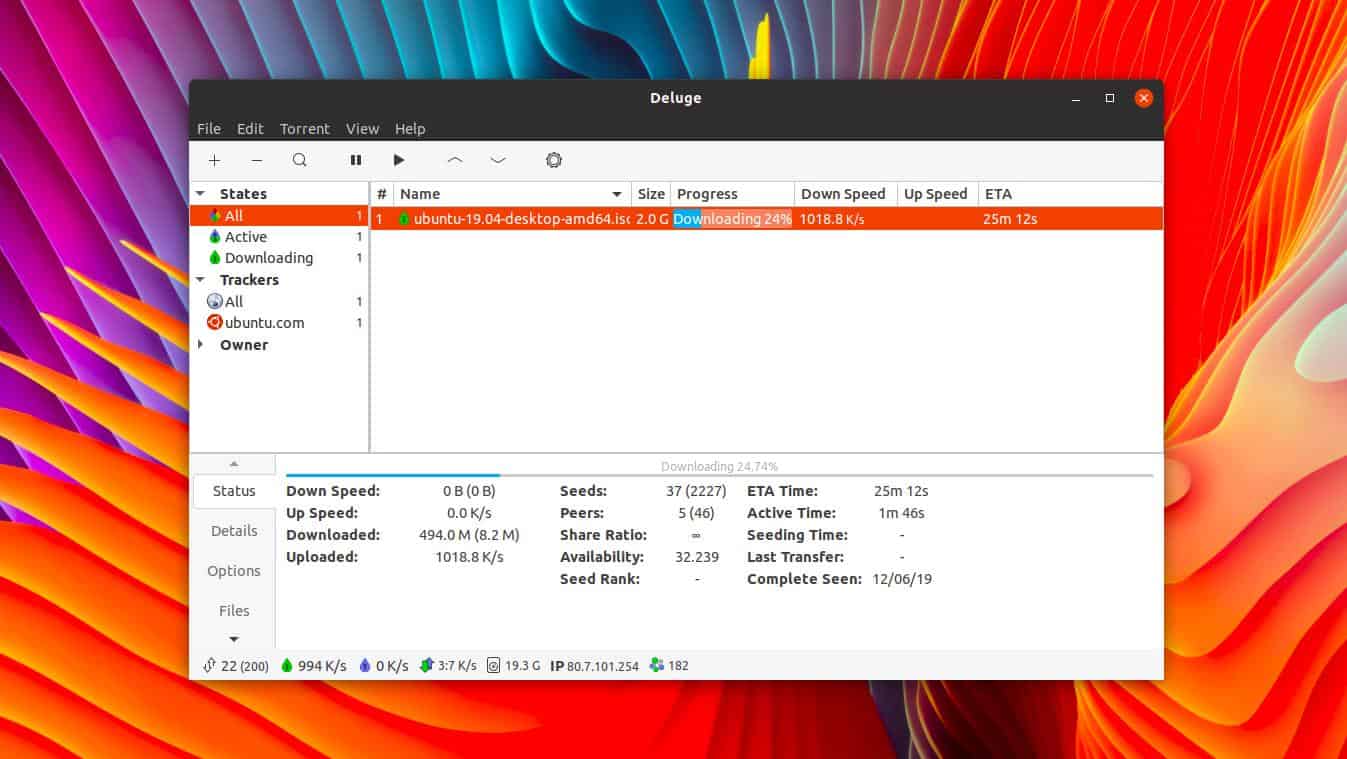The image size is (1347, 759).
Task: Maximize the Deluge window
Action: click(x=1109, y=98)
